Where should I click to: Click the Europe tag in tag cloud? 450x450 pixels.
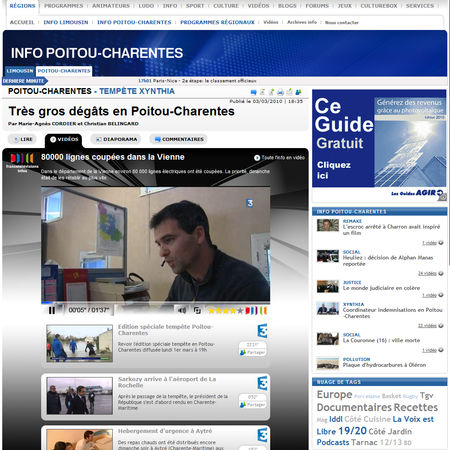click(x=334, y=395)
